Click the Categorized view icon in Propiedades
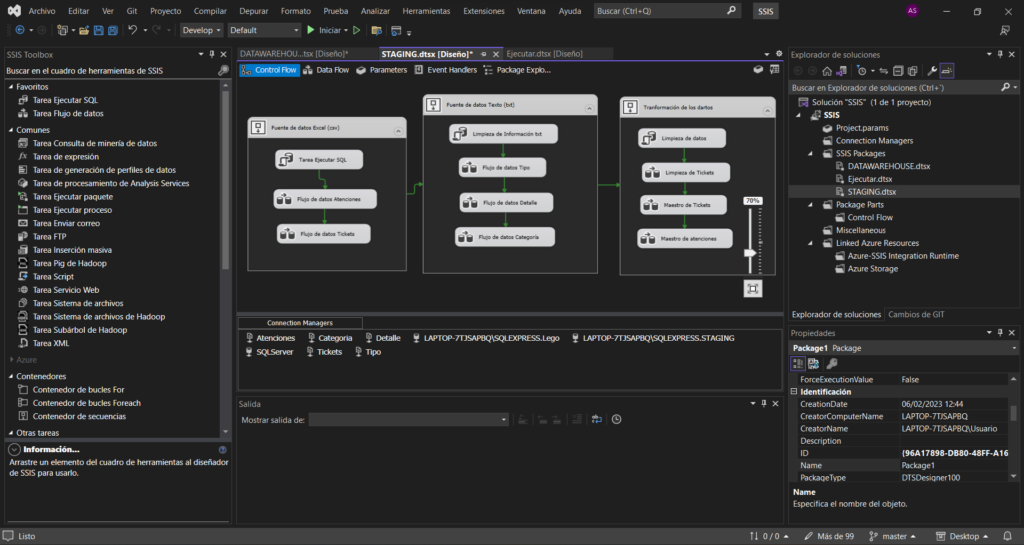The width and height of the screenshot is (1024, 545). 799,363
